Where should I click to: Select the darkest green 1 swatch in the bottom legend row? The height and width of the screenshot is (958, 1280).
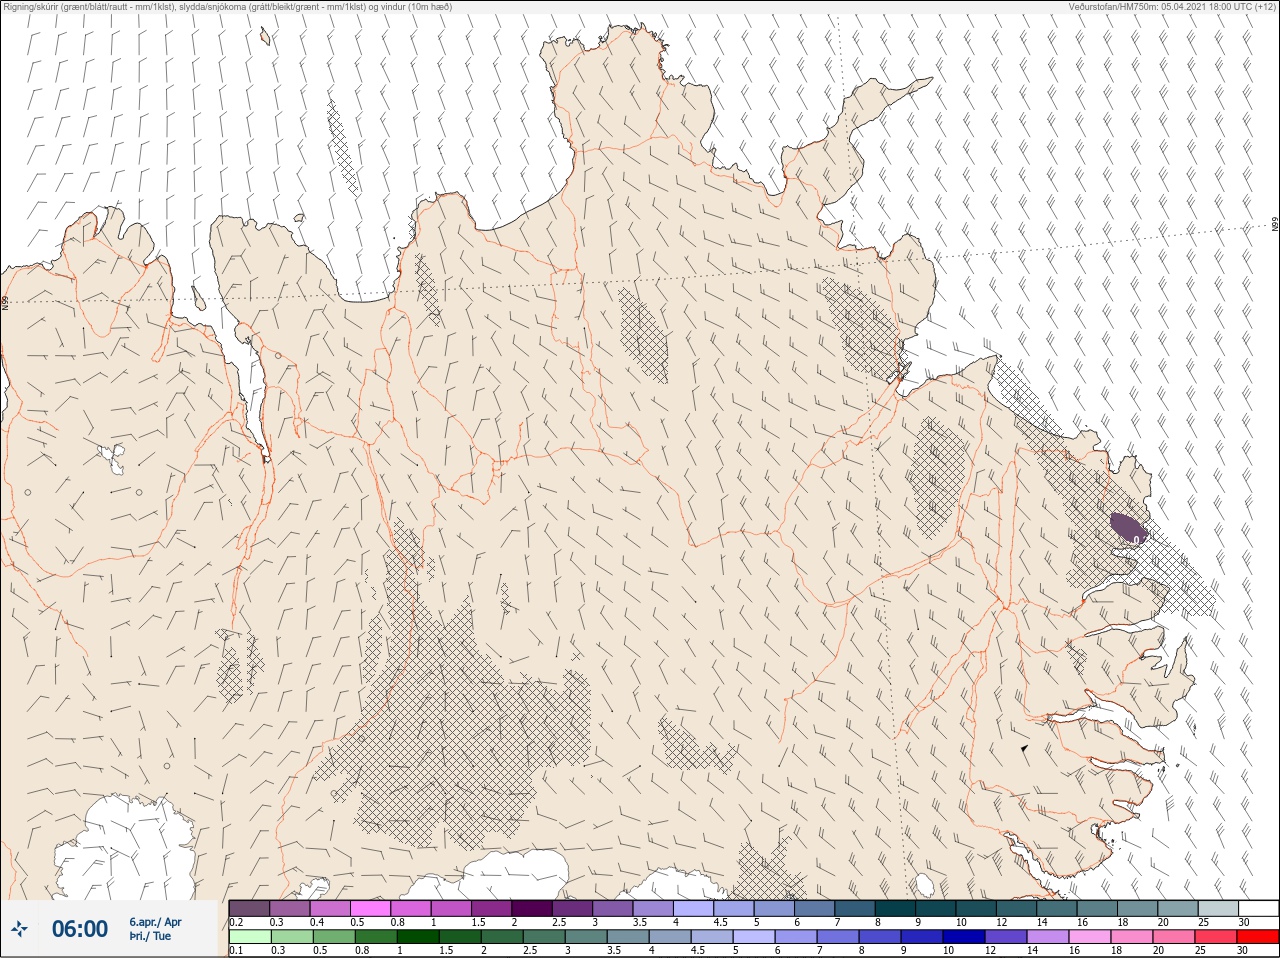click(x=416, y=937)
